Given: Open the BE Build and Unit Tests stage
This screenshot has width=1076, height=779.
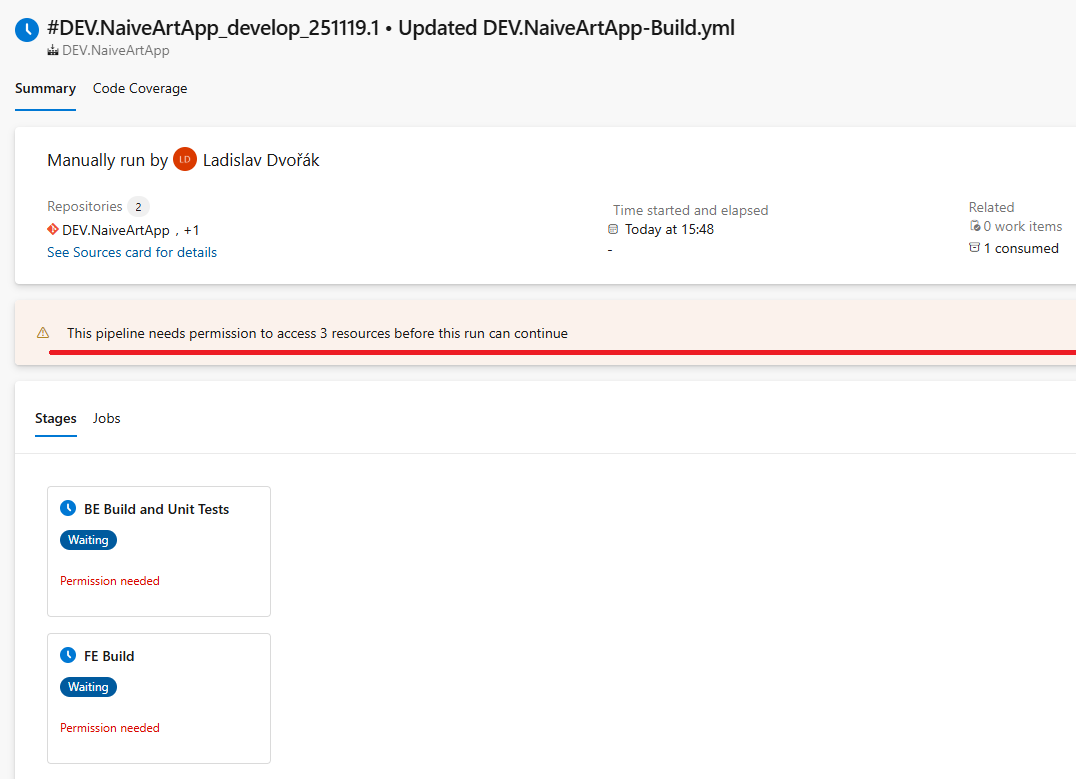Looking at the screenshot, I should pos(159,551).
